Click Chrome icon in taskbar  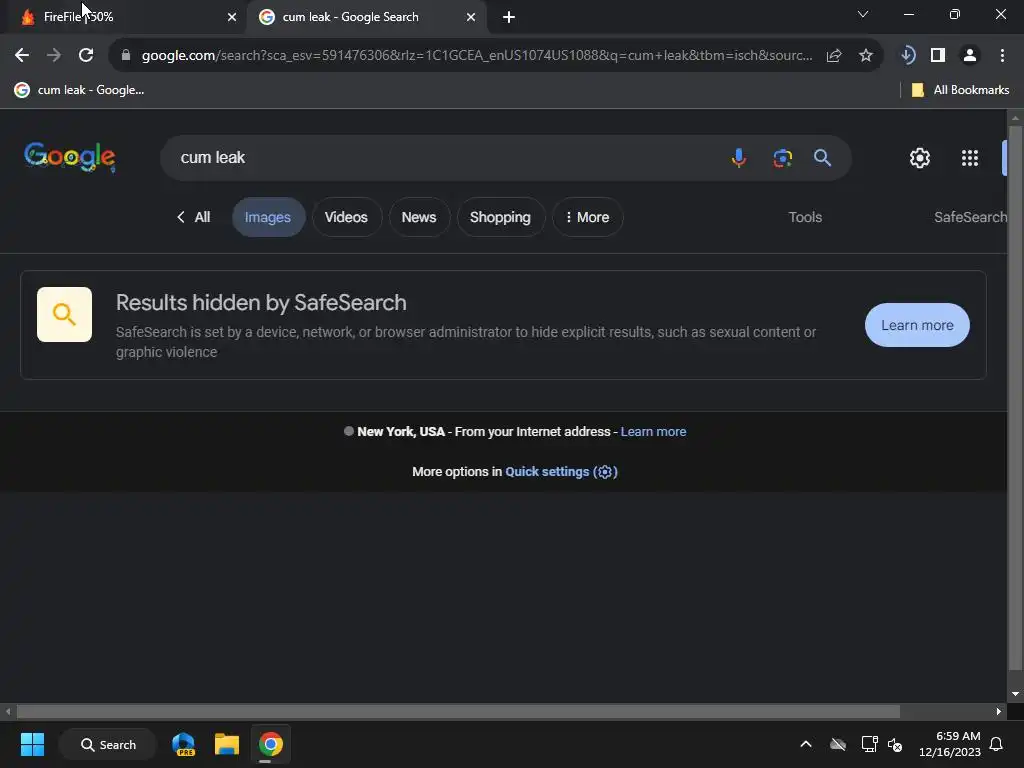pyautogui.click(x=270, y=744)
